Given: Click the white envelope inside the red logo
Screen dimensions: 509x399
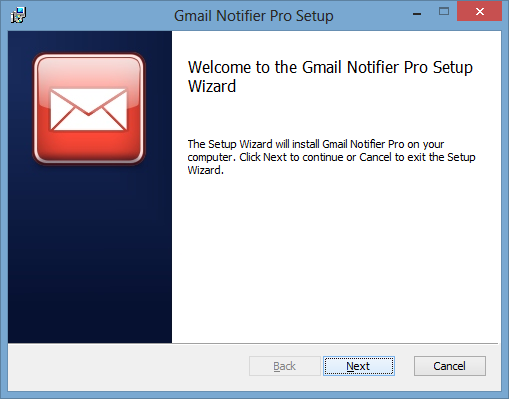Looking at the screenshot, I should (x=89, y=109).
